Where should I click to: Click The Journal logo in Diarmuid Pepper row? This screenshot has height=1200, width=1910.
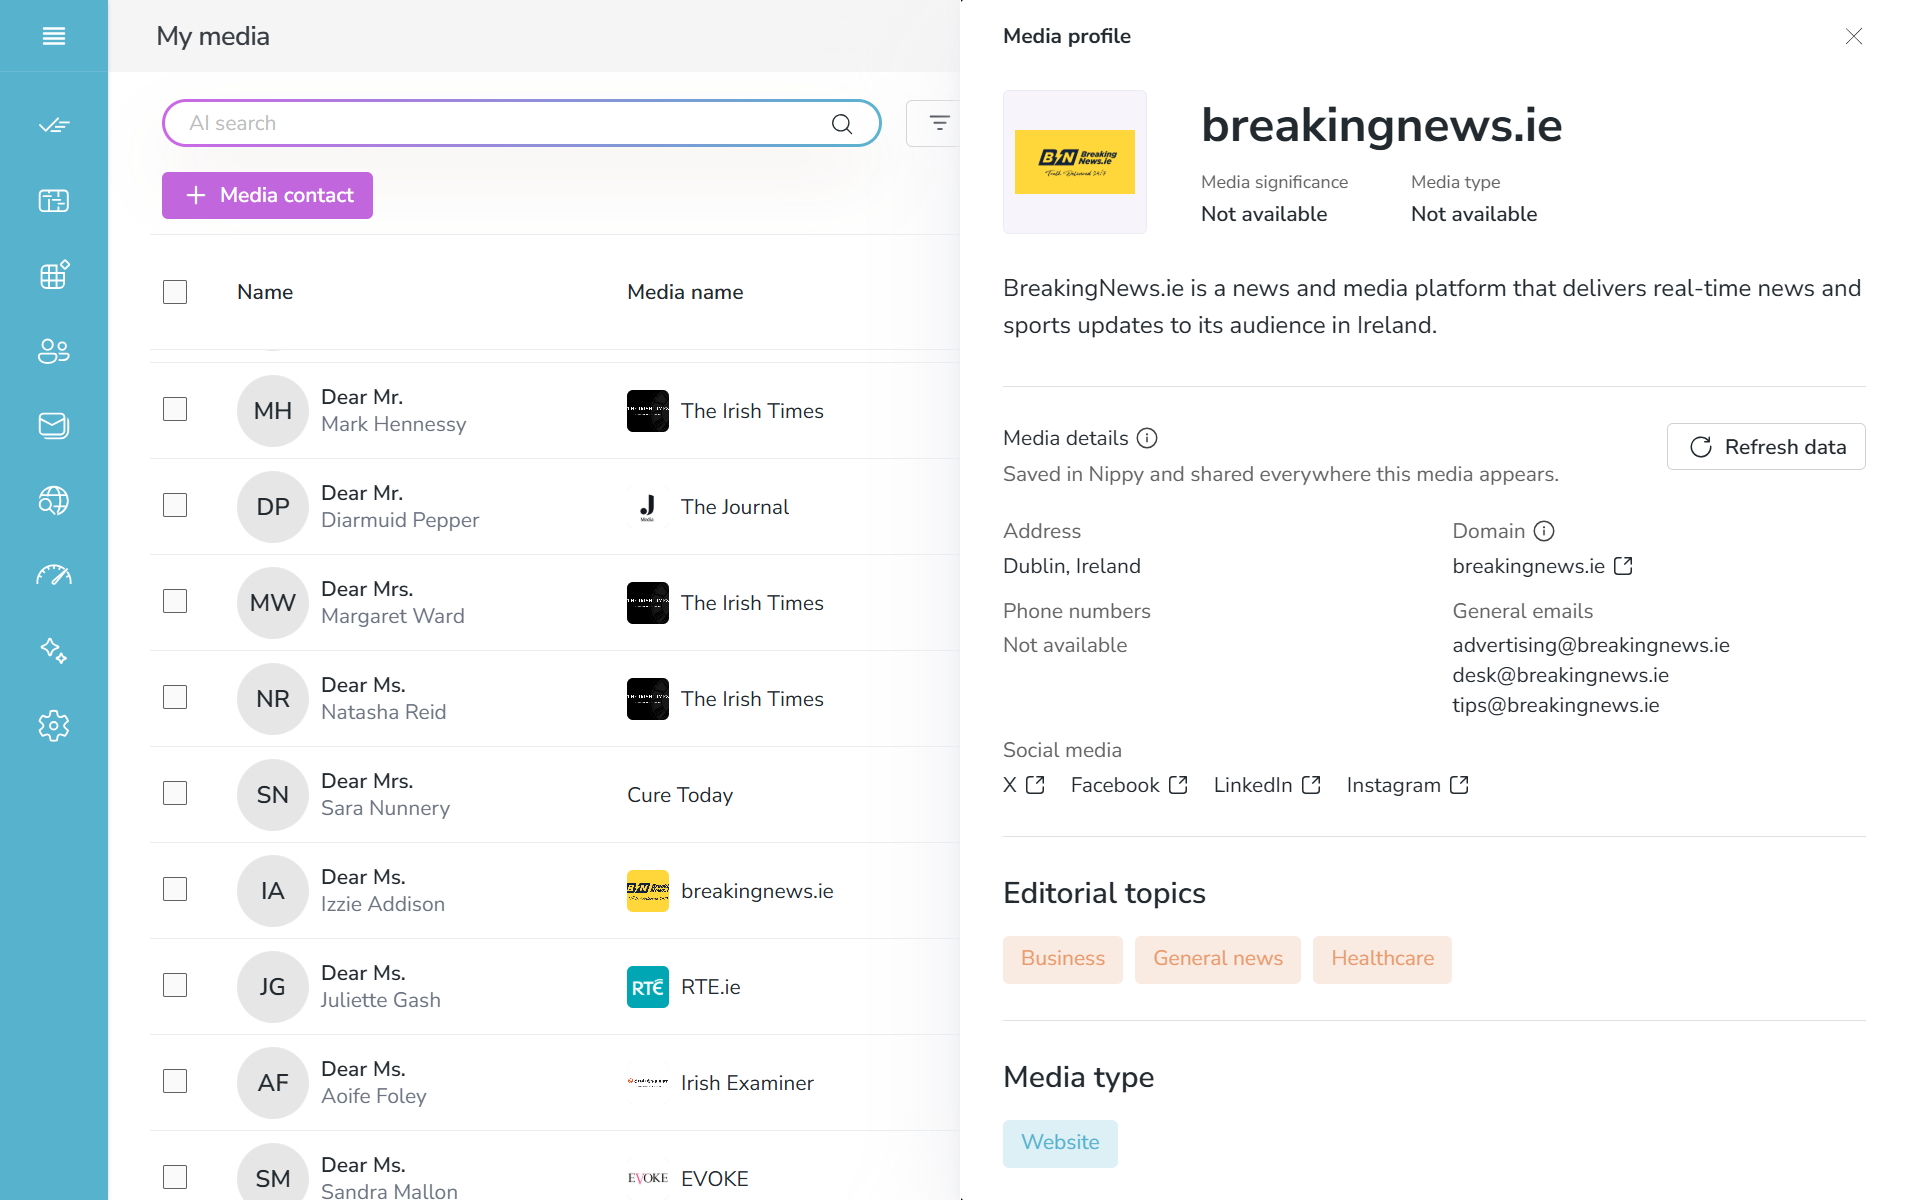[648, 507]
